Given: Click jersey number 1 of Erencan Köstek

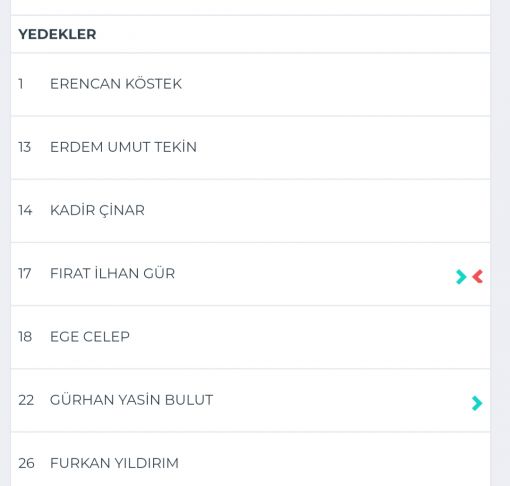Looking at the screenshot, I should pyautogui.click(x=21, y=84).
